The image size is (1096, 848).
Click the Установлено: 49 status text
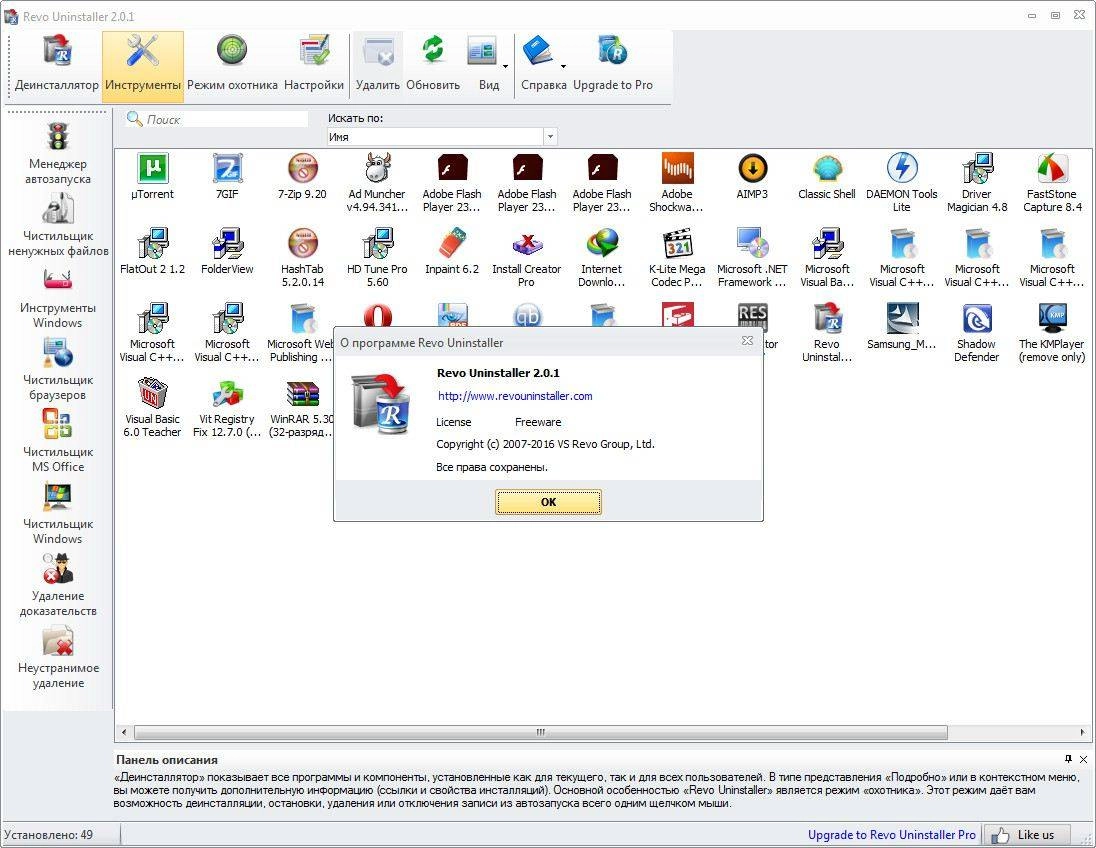tap(48, 835)
